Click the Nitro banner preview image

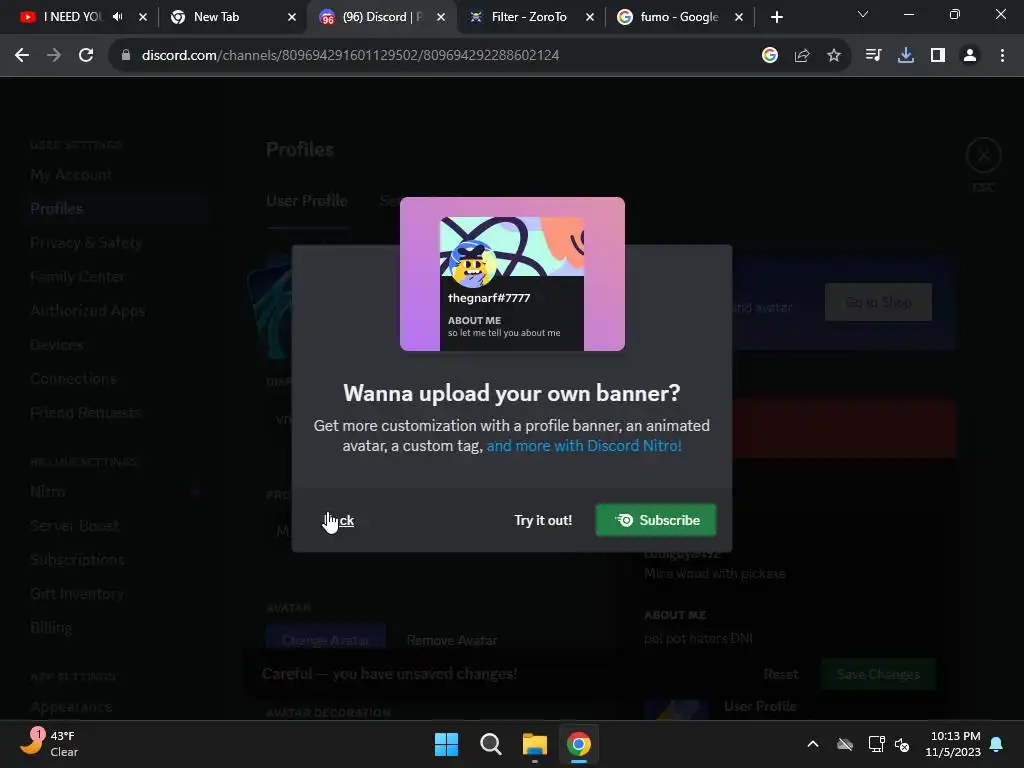pos(512,274)
